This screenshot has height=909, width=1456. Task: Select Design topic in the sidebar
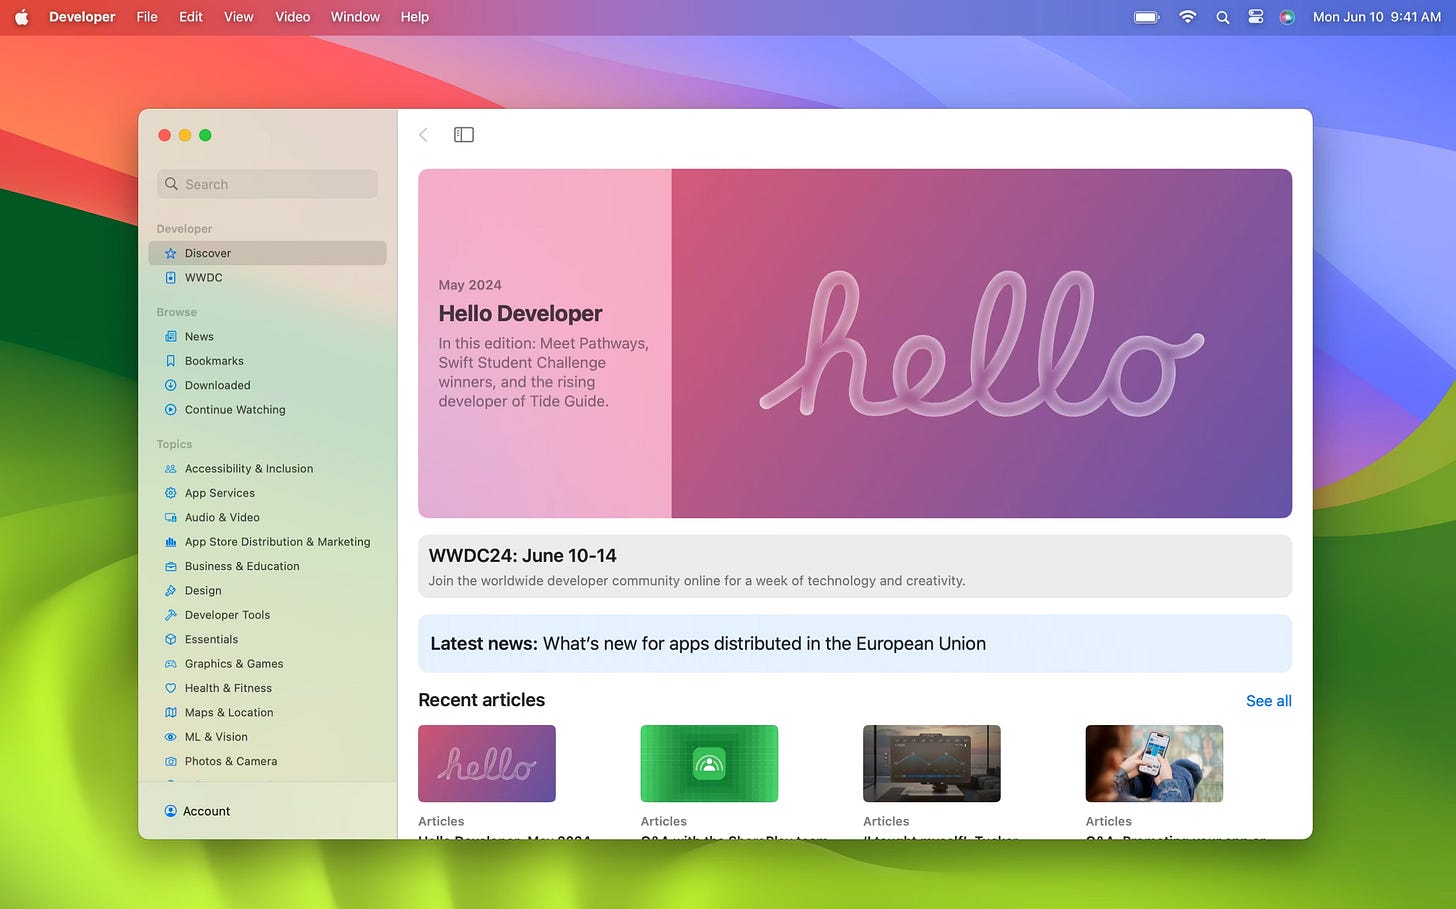267,591
